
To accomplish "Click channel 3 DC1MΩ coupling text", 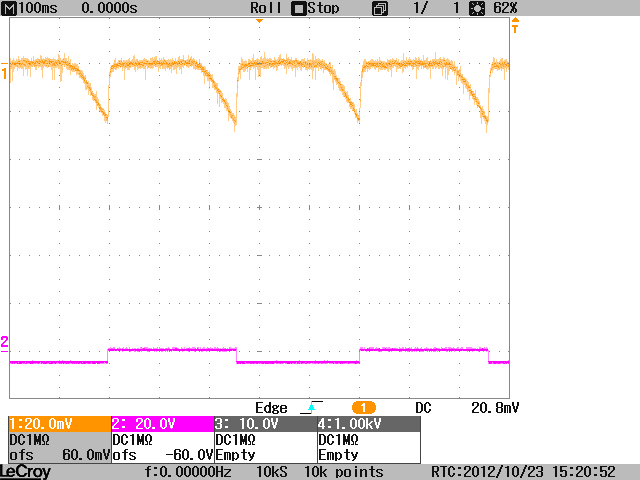I will click(x=236, y=440).
